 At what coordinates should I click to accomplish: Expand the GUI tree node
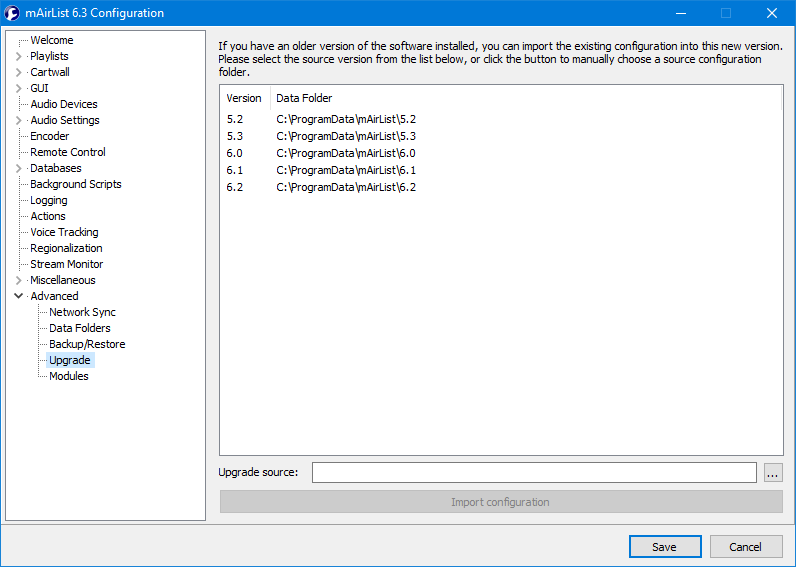(x=19, y=88)
